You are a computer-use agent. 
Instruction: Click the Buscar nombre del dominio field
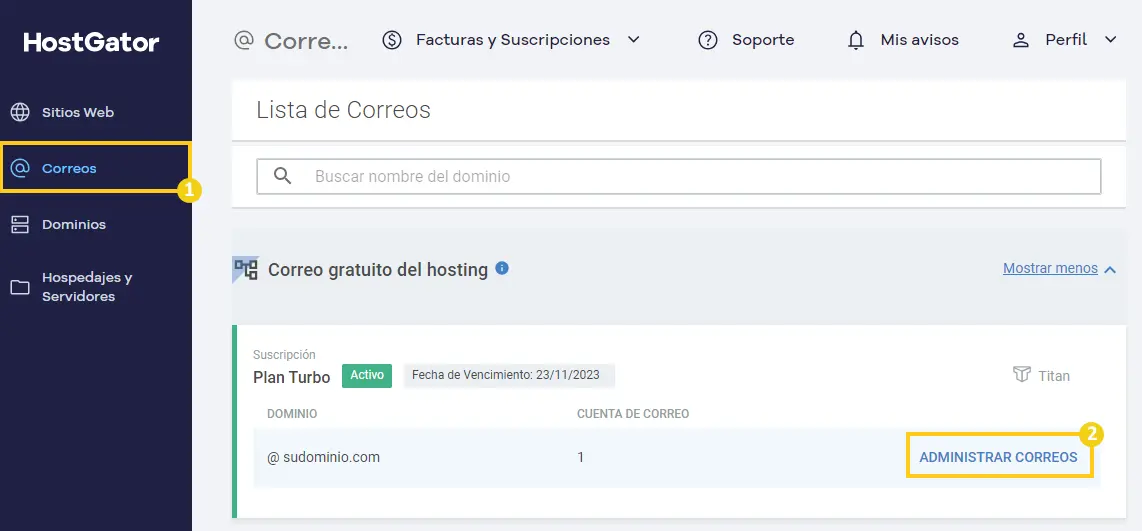tap(679, 176)
